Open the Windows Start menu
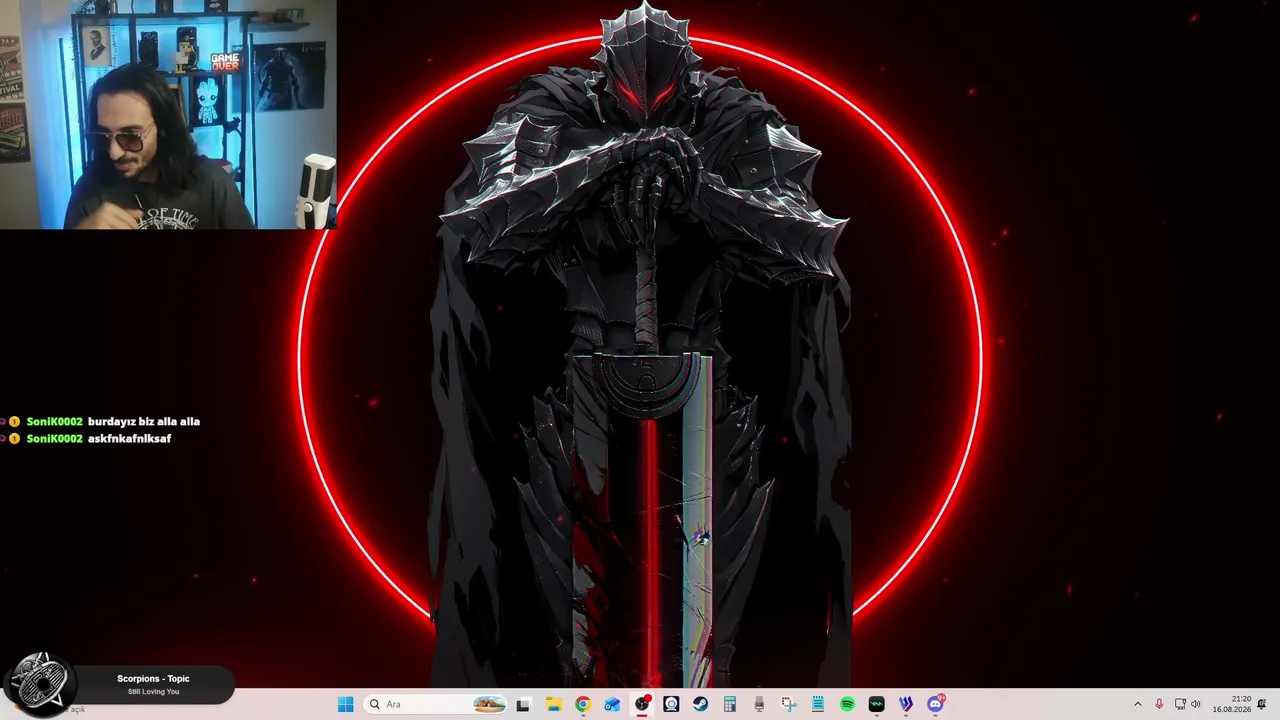Viewport: 1280px width, 720px height. coord(345,704)
